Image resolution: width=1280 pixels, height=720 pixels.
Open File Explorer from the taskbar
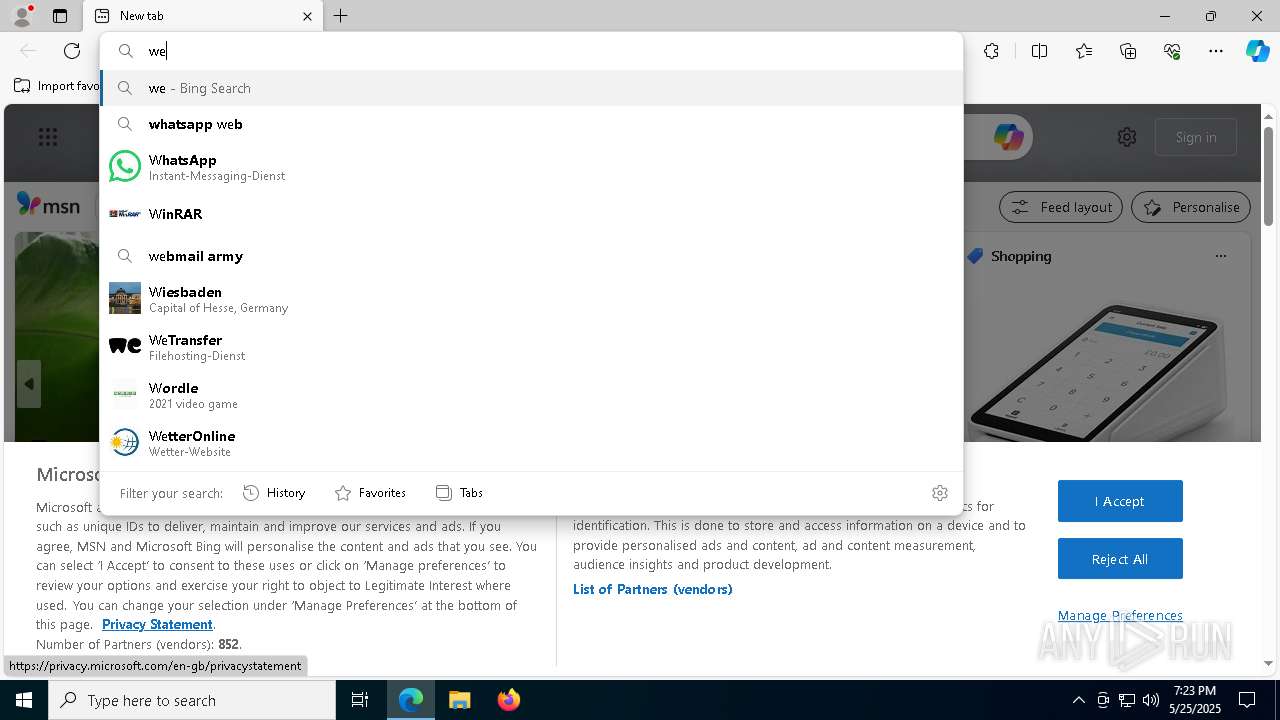click(459, 700)
